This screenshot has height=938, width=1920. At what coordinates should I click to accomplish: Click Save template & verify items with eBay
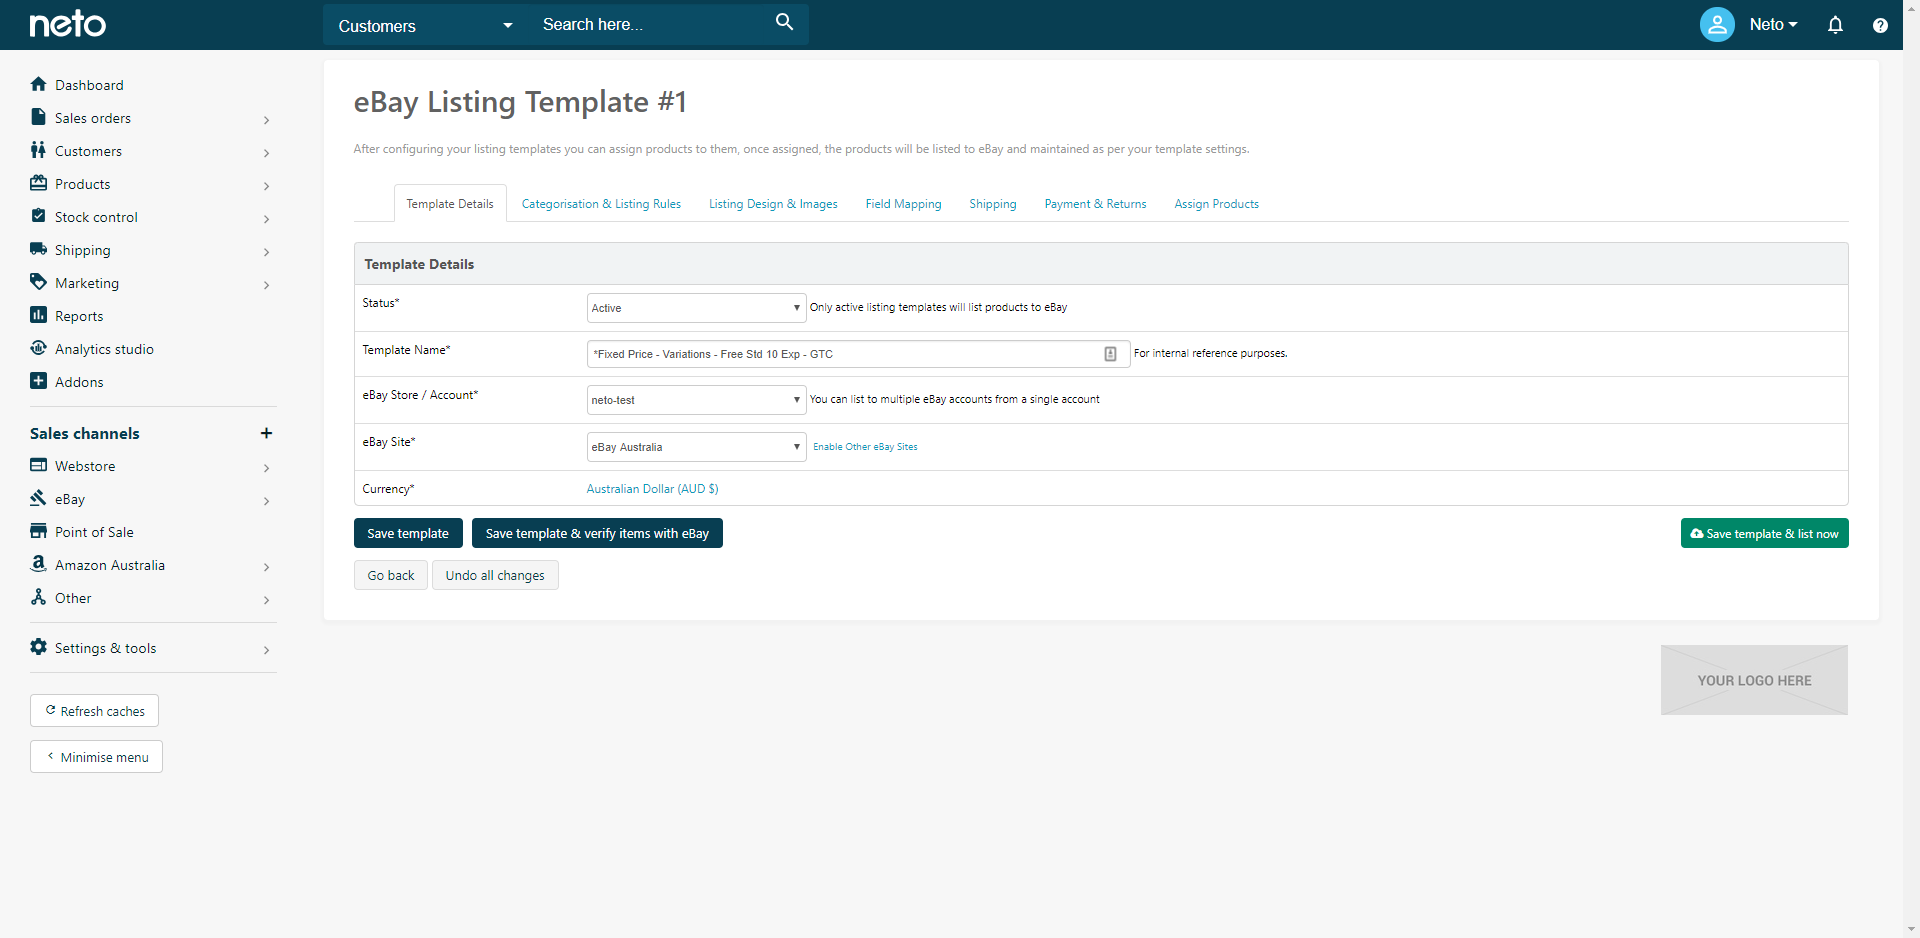point(597,533)
